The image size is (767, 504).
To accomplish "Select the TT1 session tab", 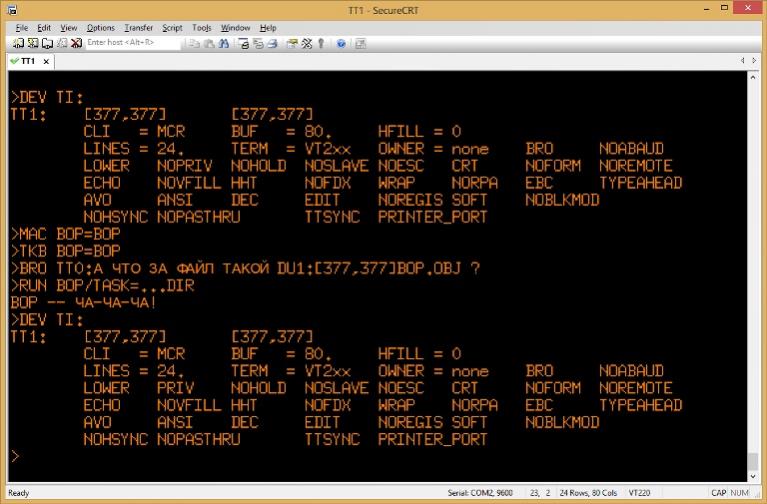I will [x=28, y=61].
